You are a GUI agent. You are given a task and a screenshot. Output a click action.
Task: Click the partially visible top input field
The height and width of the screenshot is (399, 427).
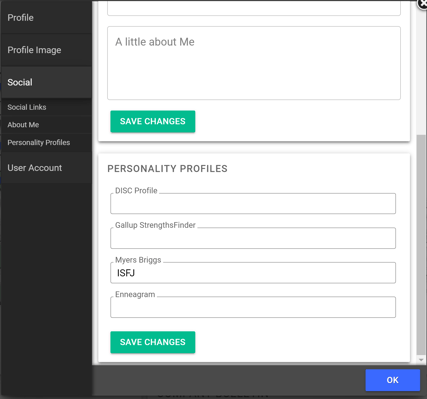(x=254, y=8)
